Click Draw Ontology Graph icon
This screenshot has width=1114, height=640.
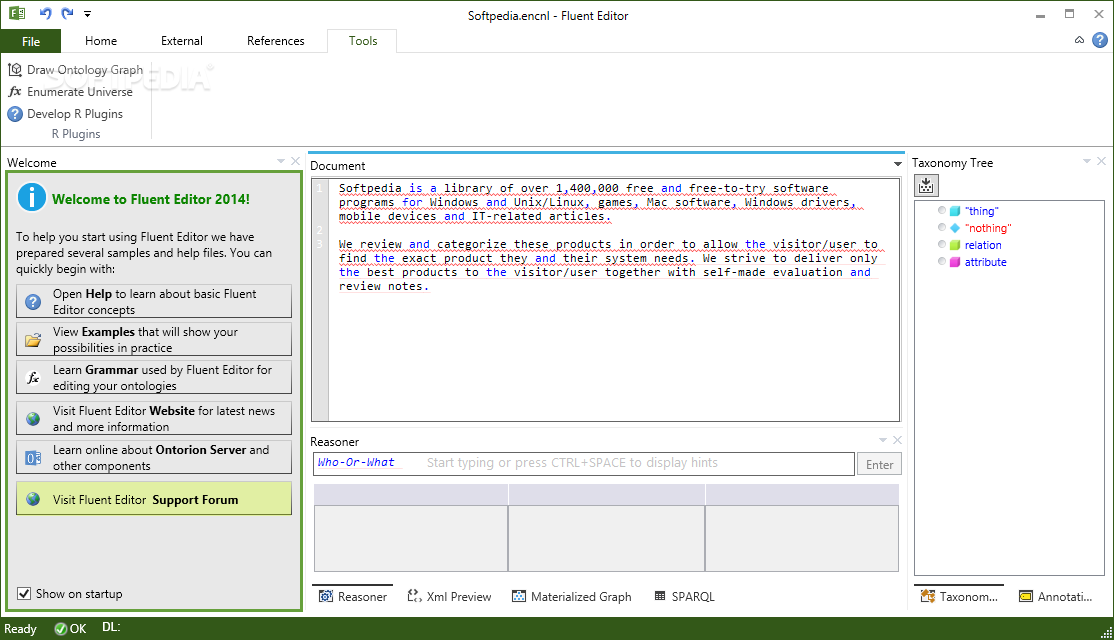(x=15, y=70)
